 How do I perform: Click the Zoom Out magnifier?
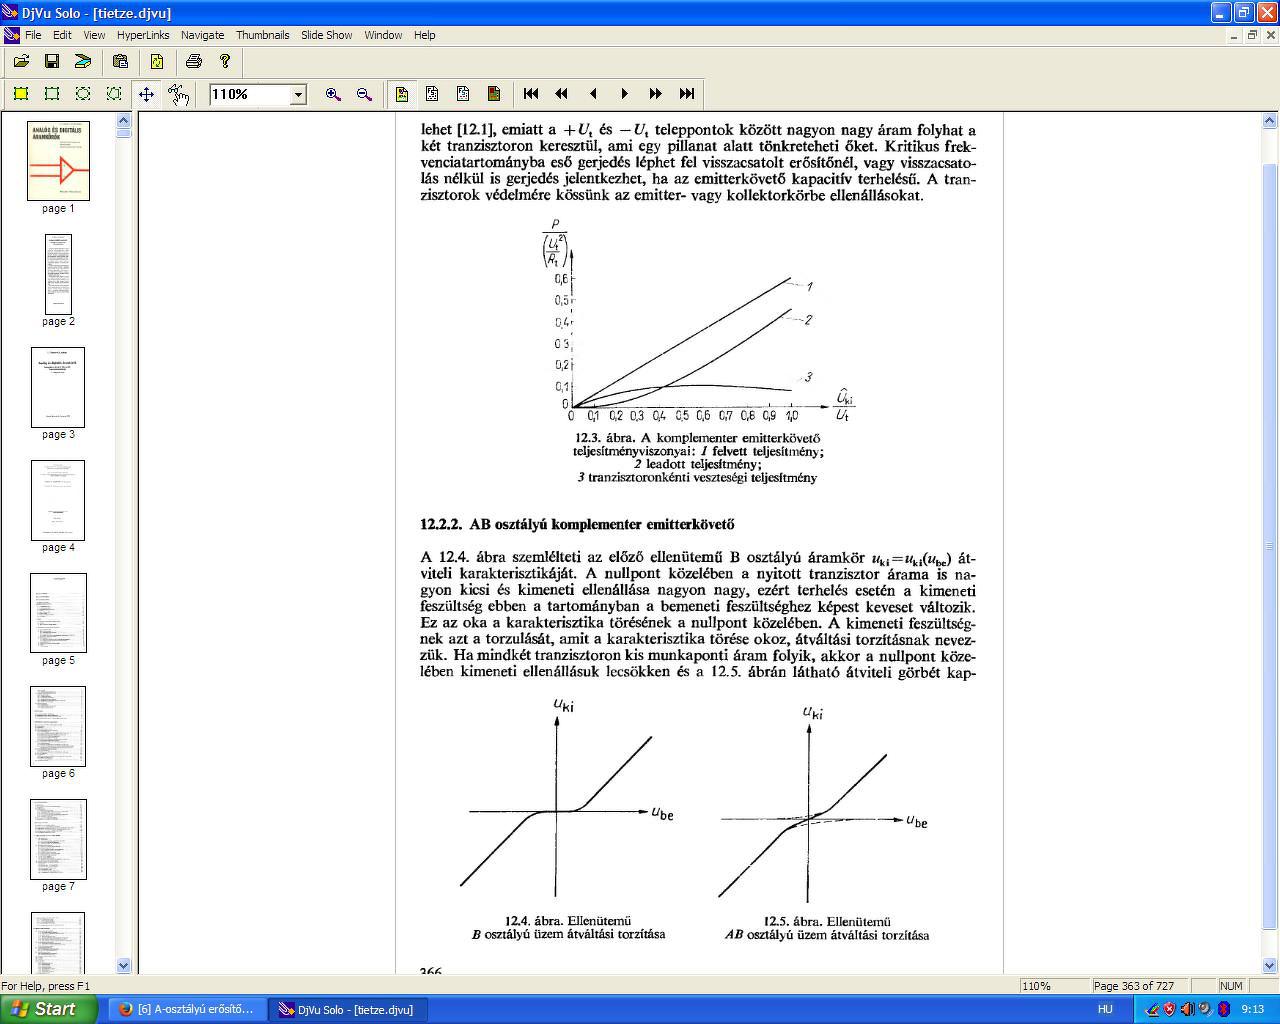coord(364,94)
